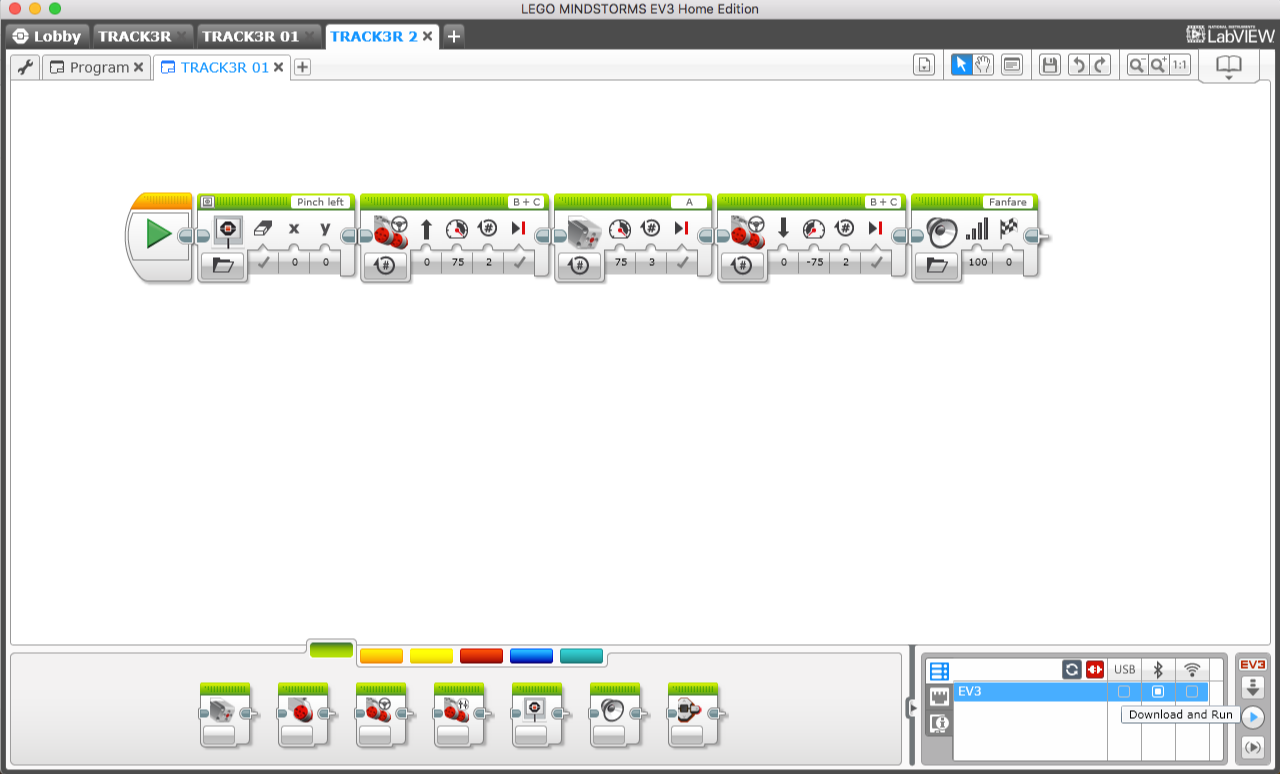
Task: Add a comment with the Comment tool
Action: pyautogui.click(x=1012, y=65)
